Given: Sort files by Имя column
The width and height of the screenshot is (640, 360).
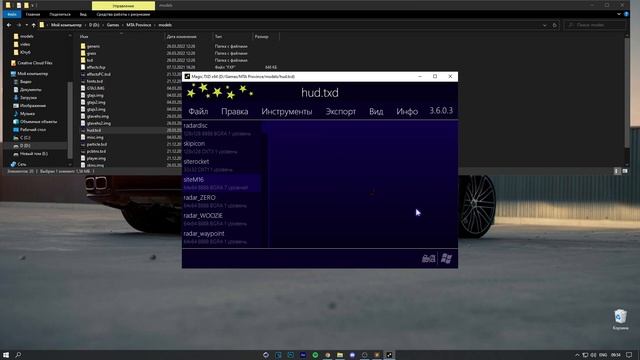Looking at the screenshot, I should (84, 37).
